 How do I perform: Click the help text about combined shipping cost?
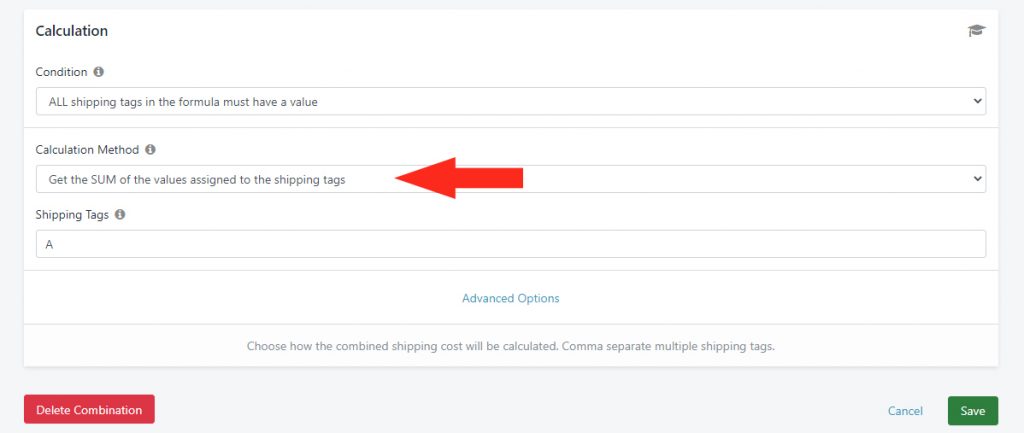click(511, 346)
